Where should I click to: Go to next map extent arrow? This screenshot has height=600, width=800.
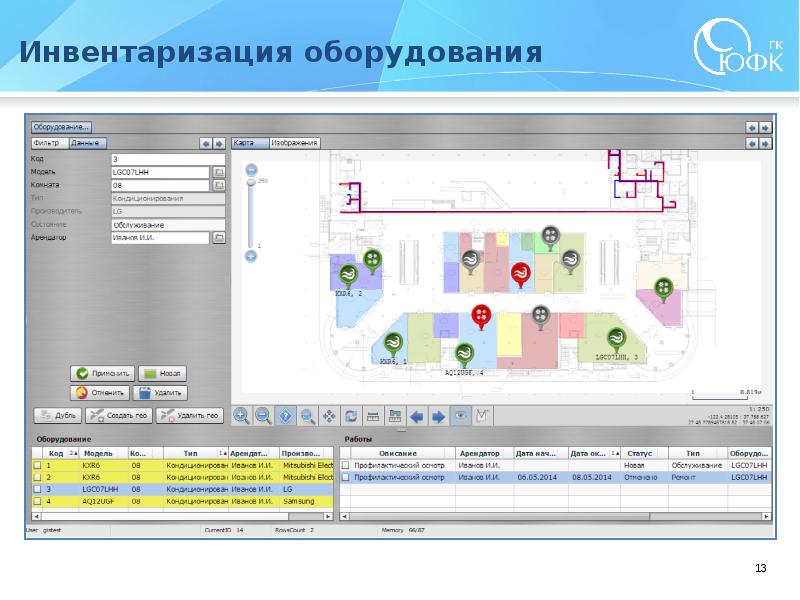pos(438,415)
